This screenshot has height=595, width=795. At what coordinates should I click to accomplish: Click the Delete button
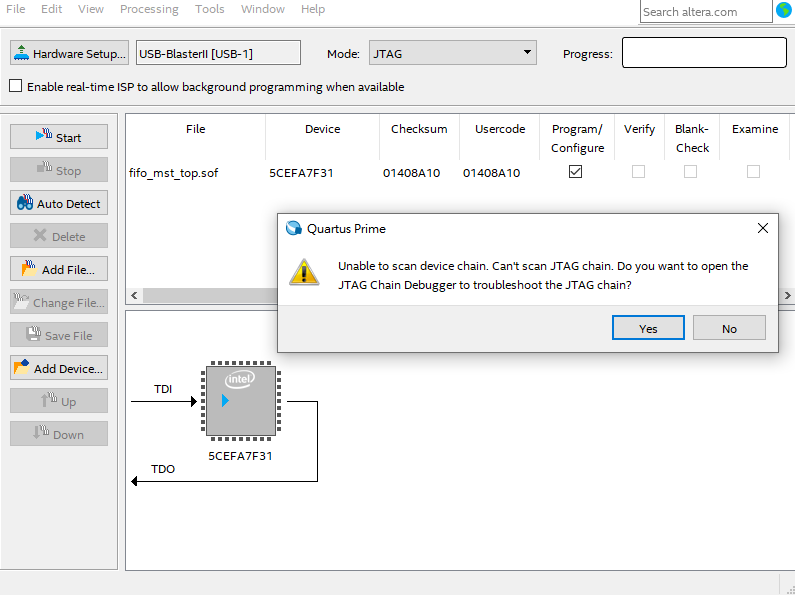pos(59,236)
